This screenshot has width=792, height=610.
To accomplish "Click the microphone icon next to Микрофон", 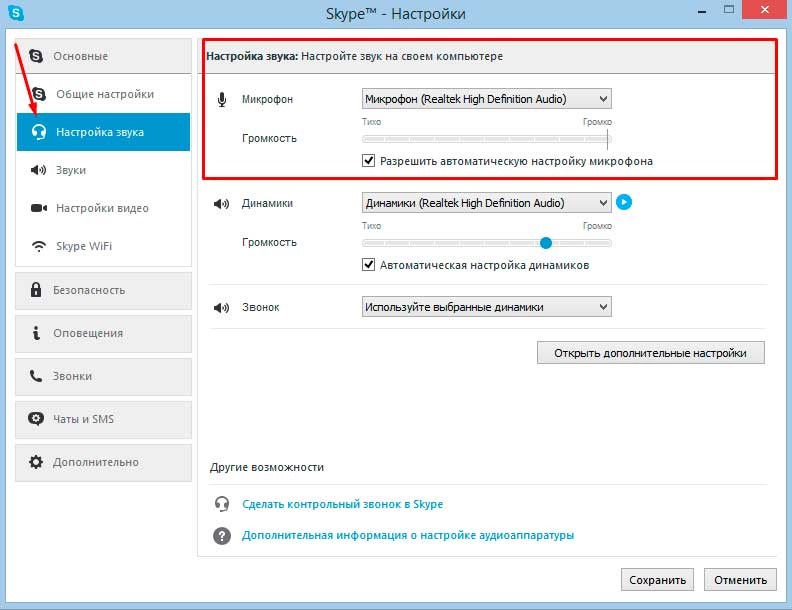I will 222,99.
